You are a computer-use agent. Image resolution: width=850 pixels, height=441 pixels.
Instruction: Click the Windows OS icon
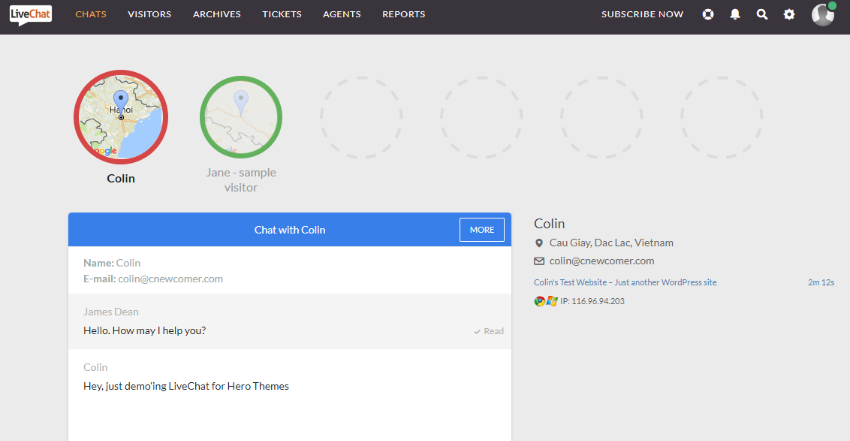click(x=552, y=301)
